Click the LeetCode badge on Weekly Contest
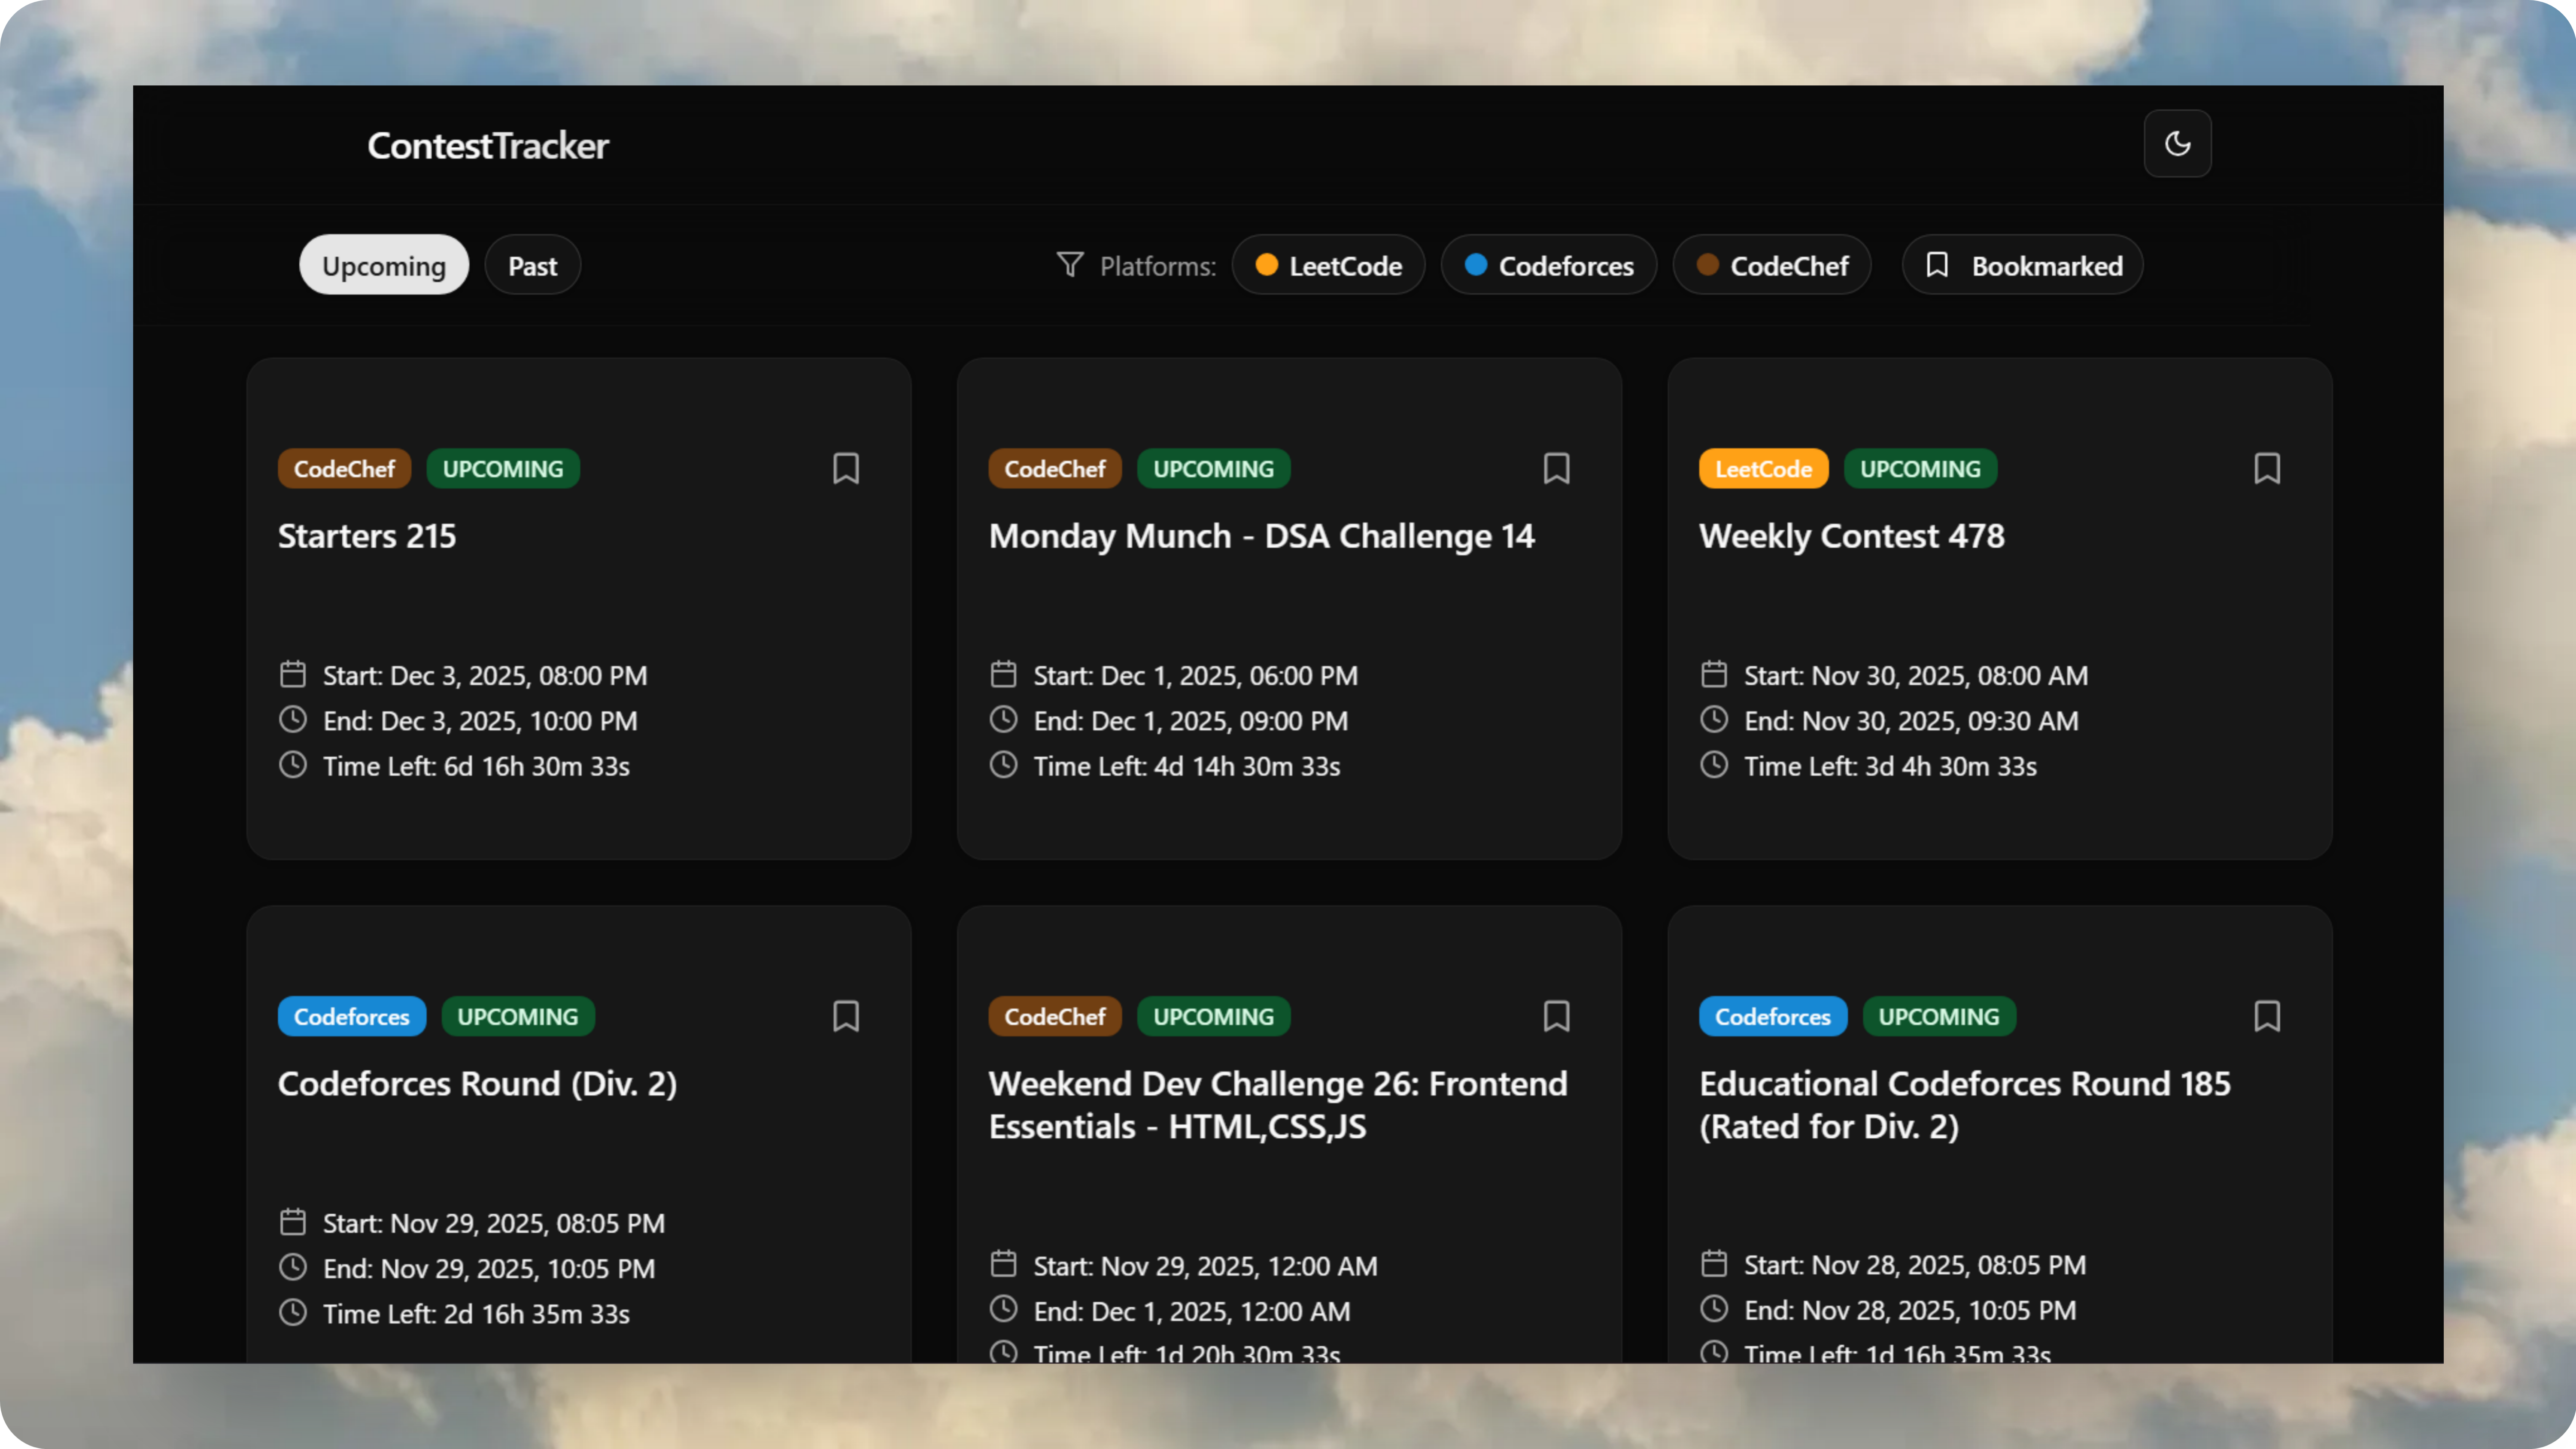2576x1449 pixels. (1763, 469)
